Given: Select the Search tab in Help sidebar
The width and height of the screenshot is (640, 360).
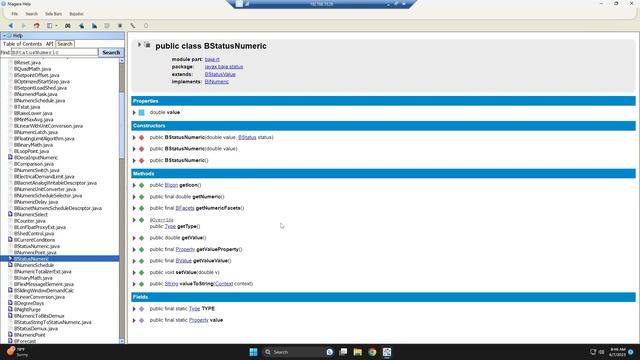Looking at the screenshot, I should [x=65, y=44].
